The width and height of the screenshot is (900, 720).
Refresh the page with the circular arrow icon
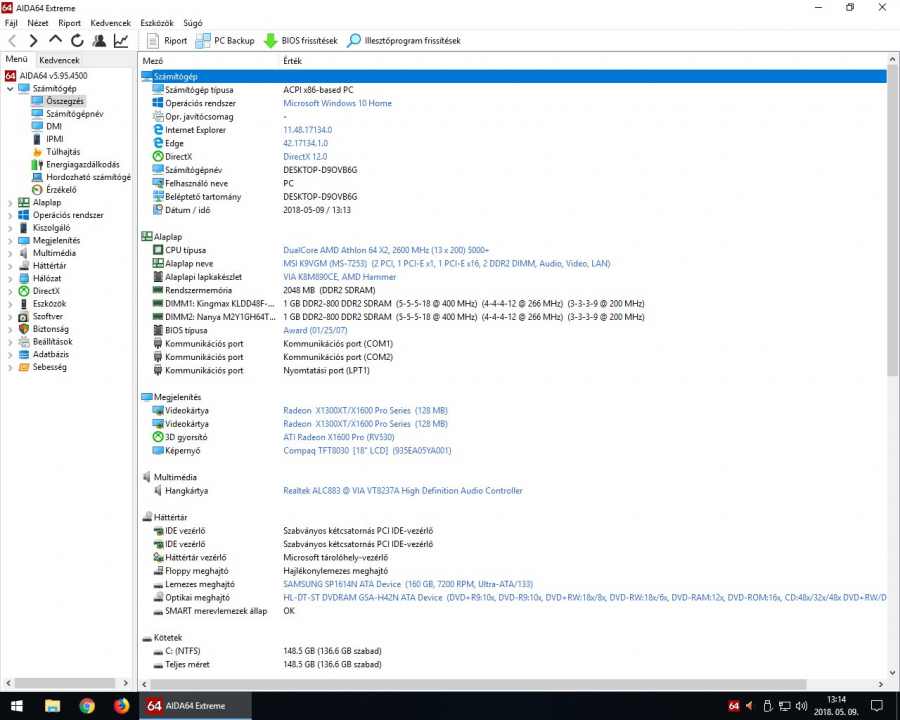77,41
